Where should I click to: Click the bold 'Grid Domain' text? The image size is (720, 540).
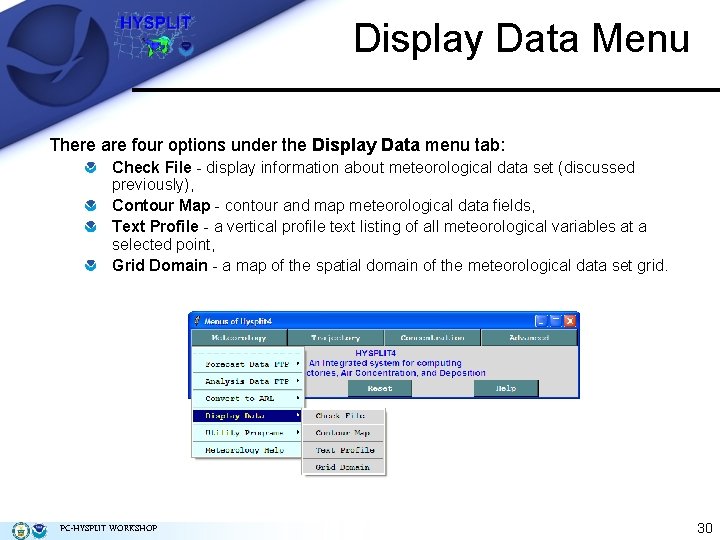[160, 265]
